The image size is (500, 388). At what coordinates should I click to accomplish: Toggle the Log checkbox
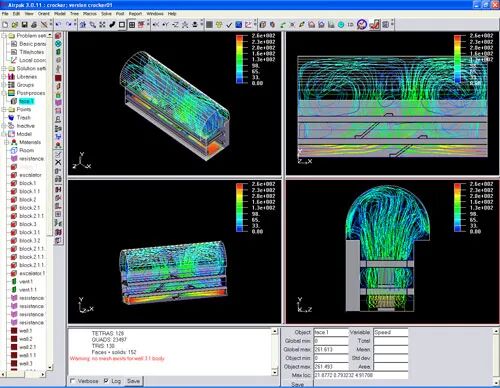coord(106,381)
